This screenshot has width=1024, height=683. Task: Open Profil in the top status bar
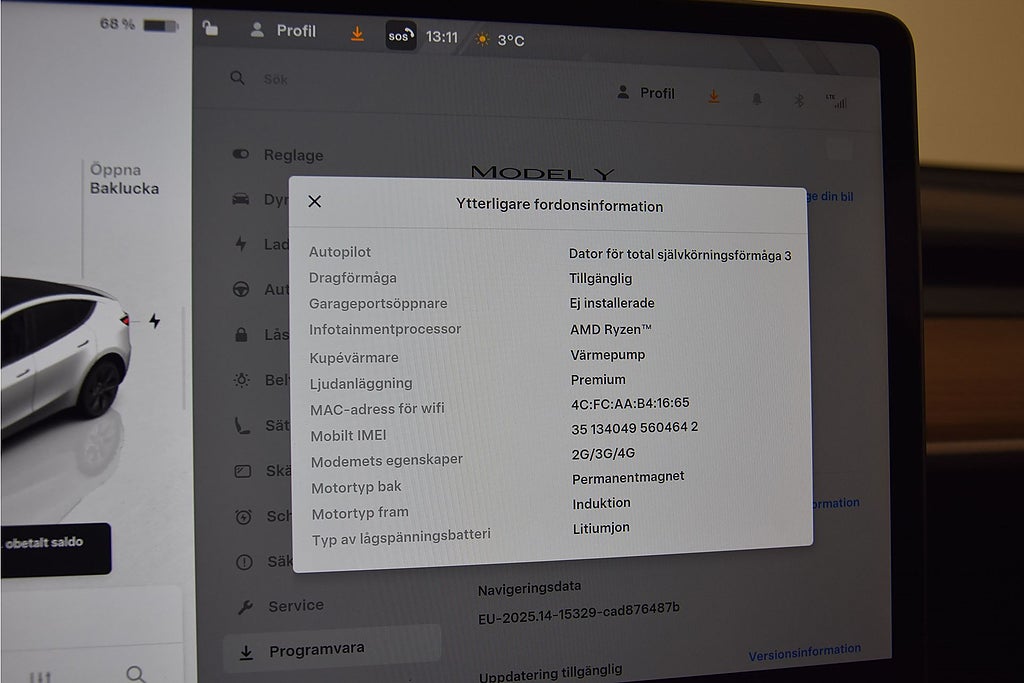coord(285,31)
